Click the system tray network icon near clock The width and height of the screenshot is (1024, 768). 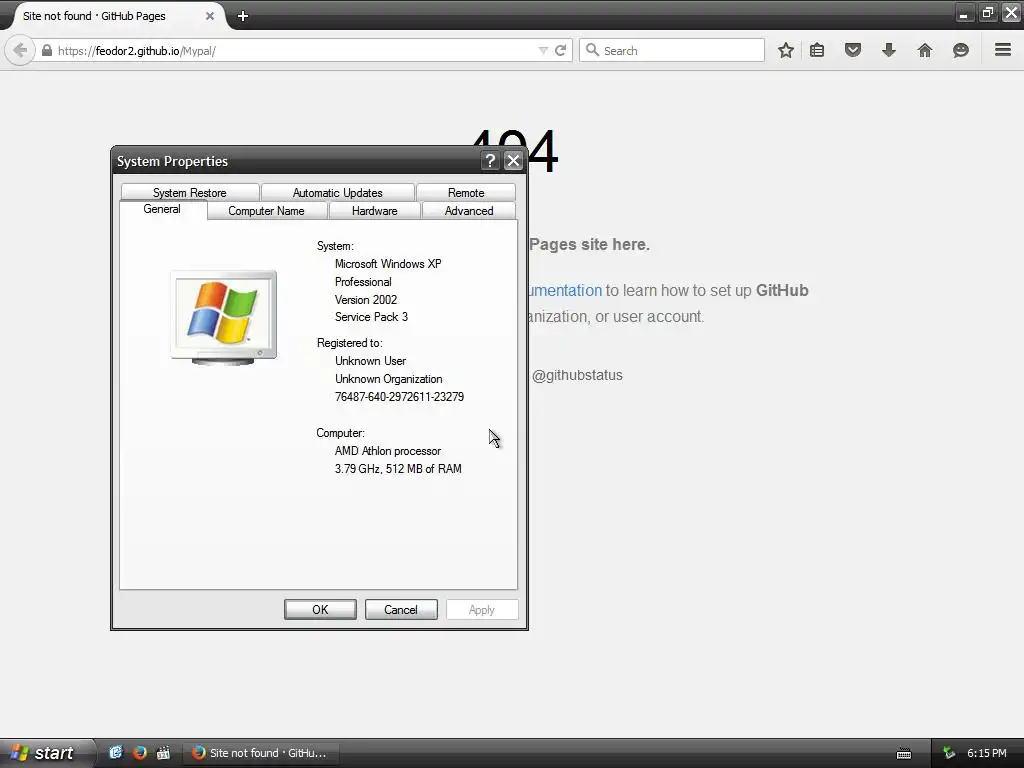click(x=949, y=753)
